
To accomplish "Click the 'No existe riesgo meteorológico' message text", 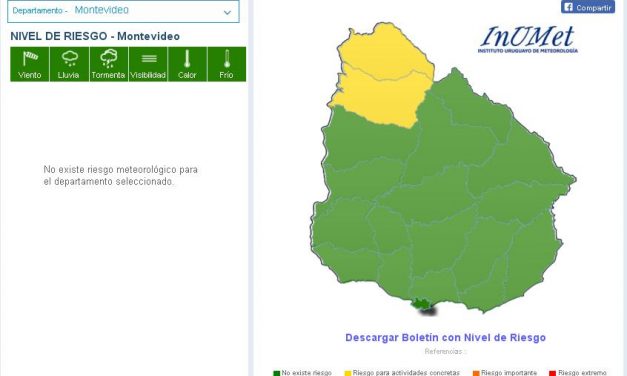I will click(120, 175).
